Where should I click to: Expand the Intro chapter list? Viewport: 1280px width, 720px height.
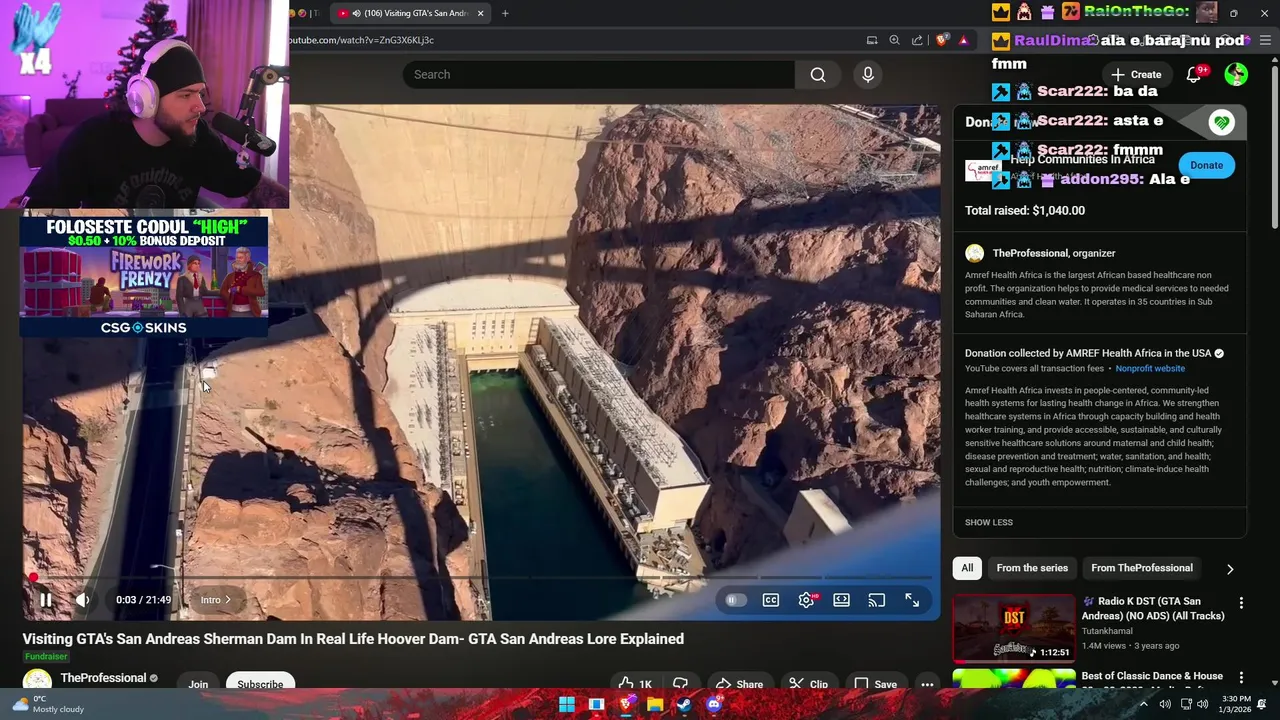click(215, 600)
